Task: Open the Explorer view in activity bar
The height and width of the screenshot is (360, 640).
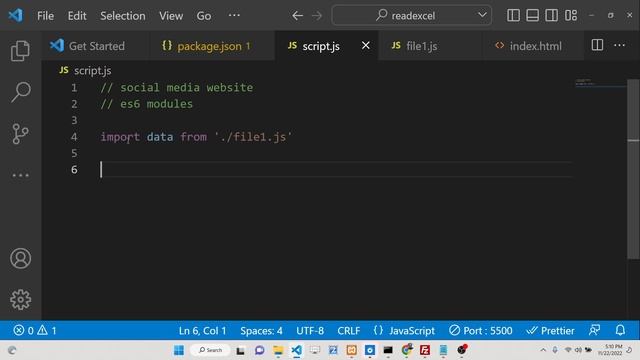Action: click(20, 51)
